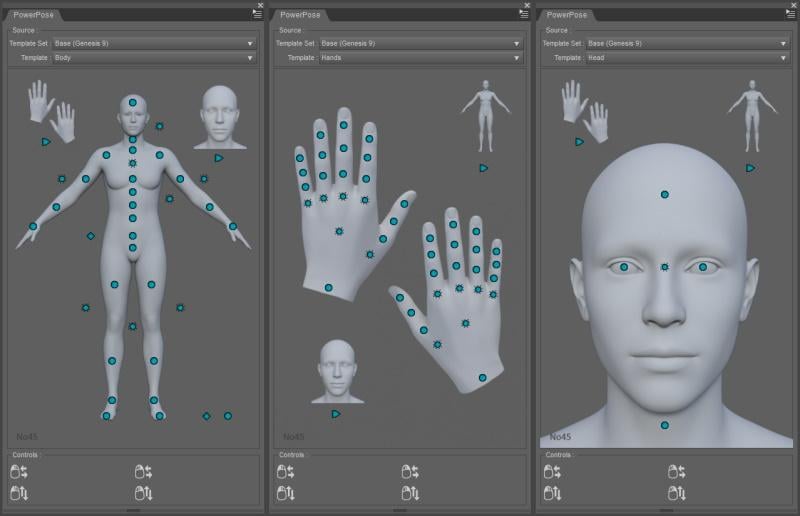The image size is (800, 516).
Task: Hands panel: open the body figure thumbnail
Action: click(x=486, y=116)
